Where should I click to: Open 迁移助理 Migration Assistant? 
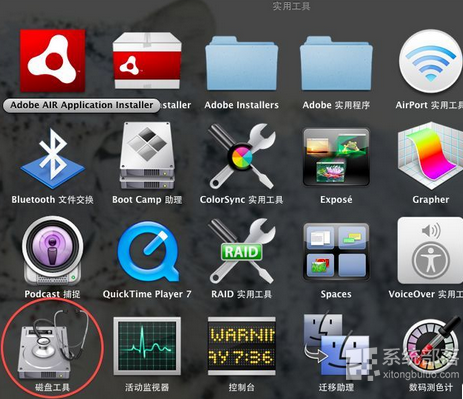point(336,345)
